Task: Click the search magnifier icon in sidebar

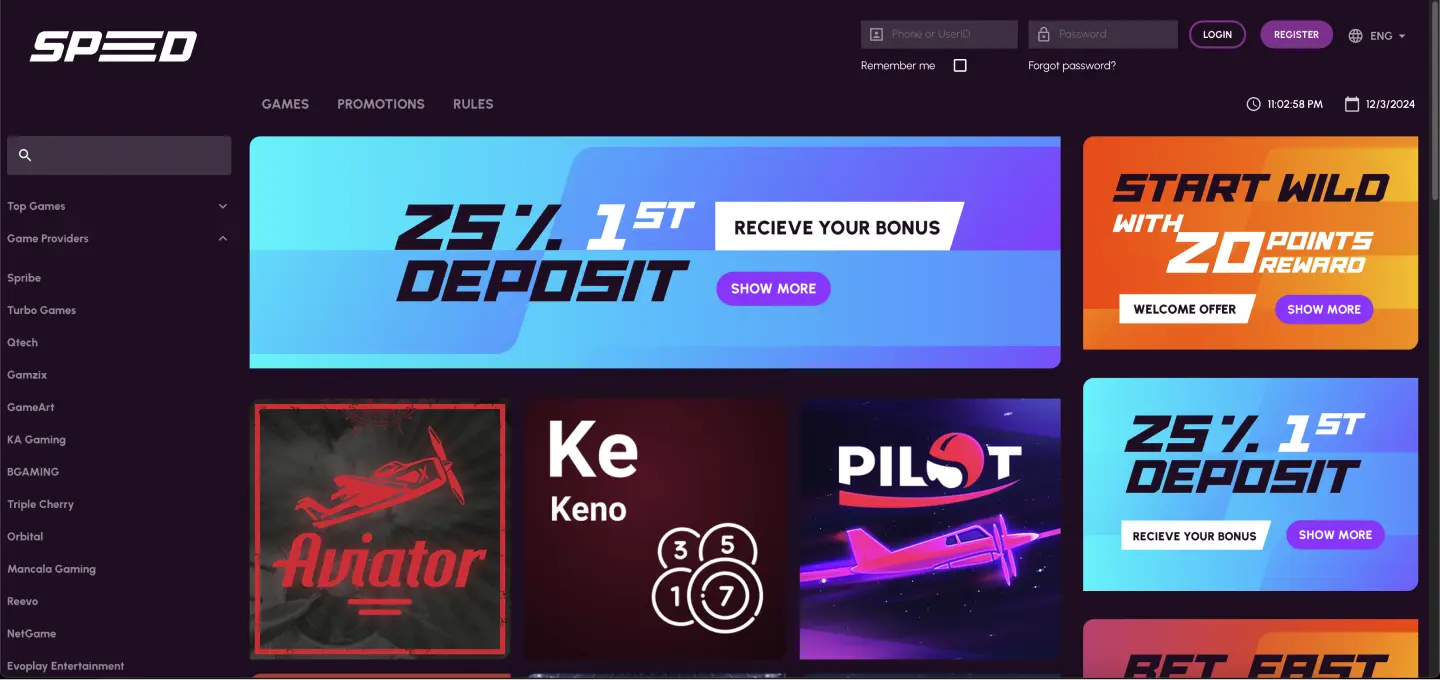Action: 26,155
